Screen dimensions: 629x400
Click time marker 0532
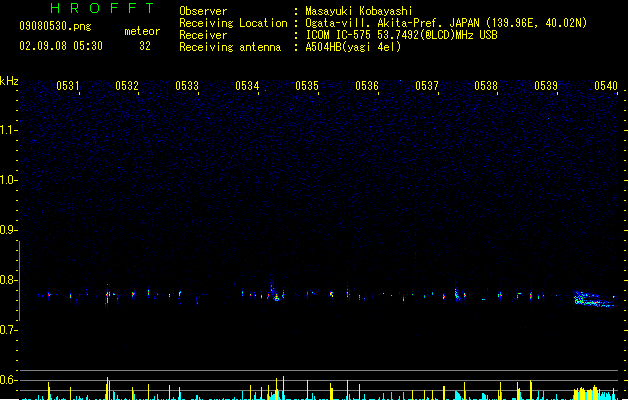127,86
